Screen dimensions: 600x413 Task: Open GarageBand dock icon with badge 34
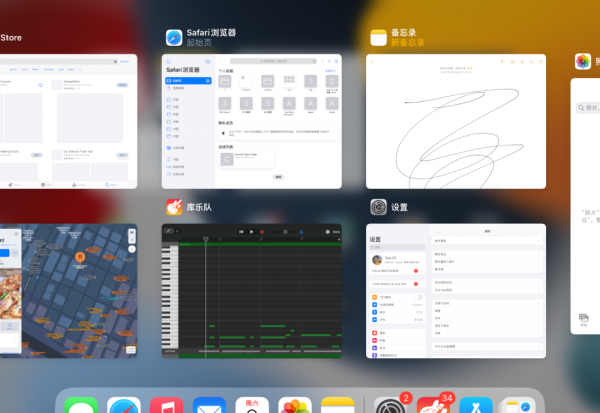coord(433,405)
